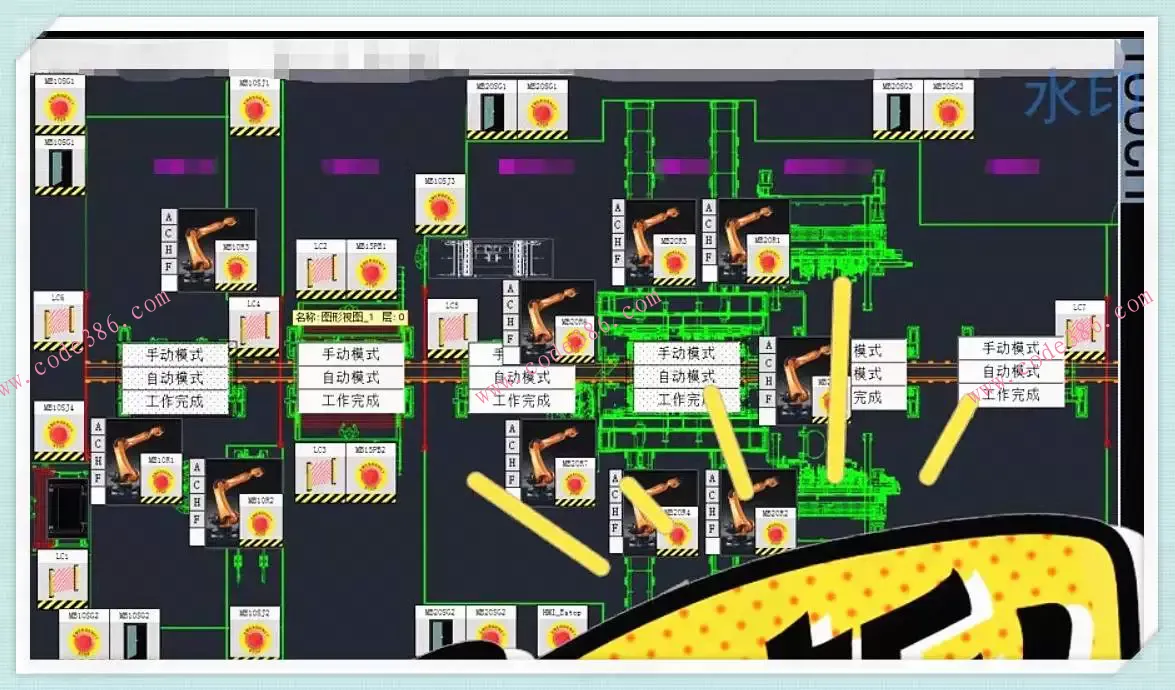This screenshot has height=690, width=1175.
Task: Open the MB10SG2 safety door icon
Action: click(135, 635)
